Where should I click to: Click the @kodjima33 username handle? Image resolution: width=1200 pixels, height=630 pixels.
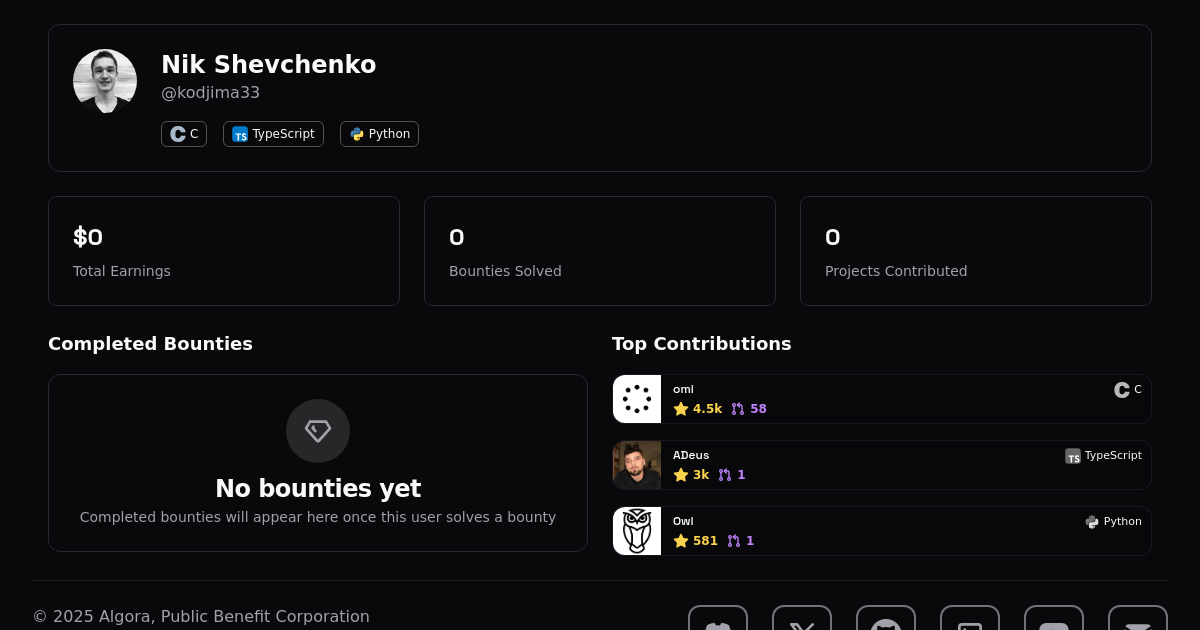210,93
